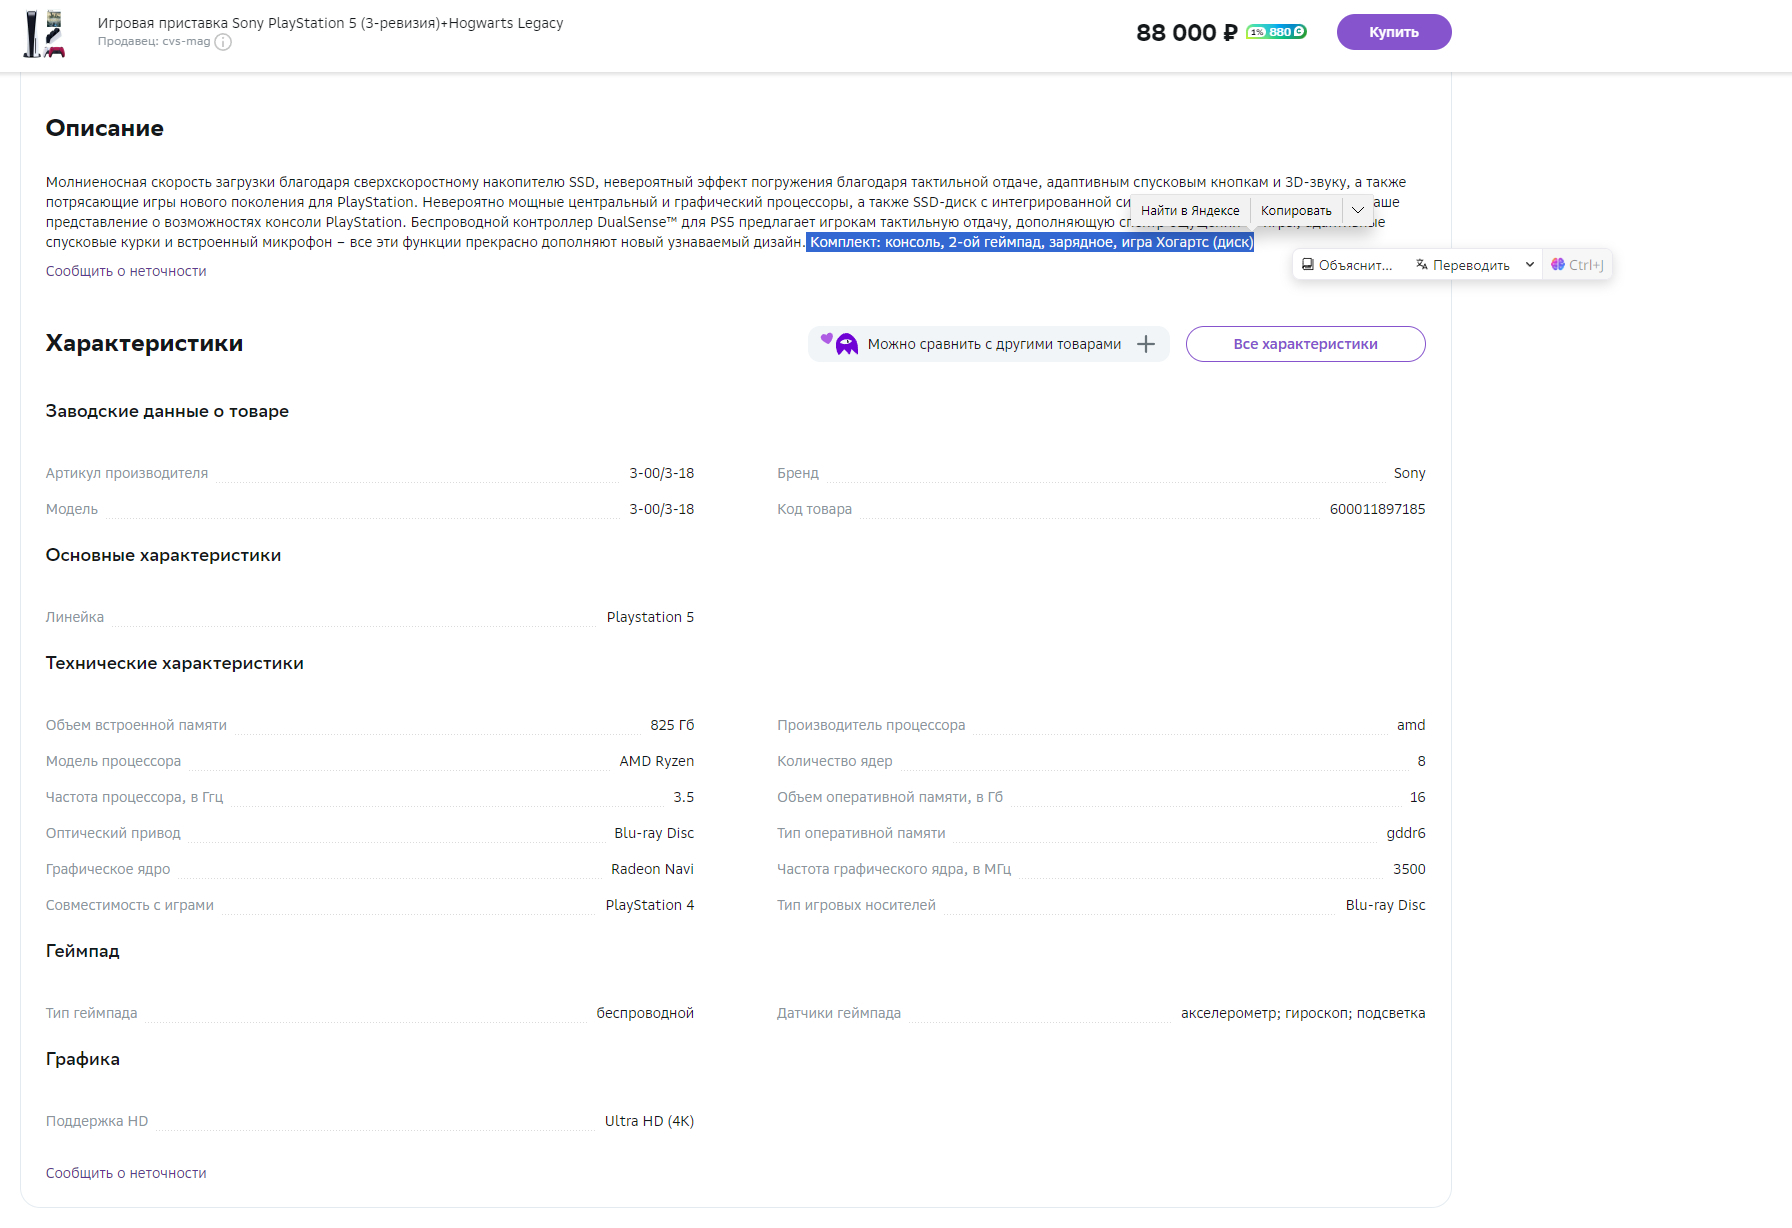The width and height of the screenshot is (1792, 1228).
Task: Click the AMD Ryzen processor value
Action: (x=656, y=761)
